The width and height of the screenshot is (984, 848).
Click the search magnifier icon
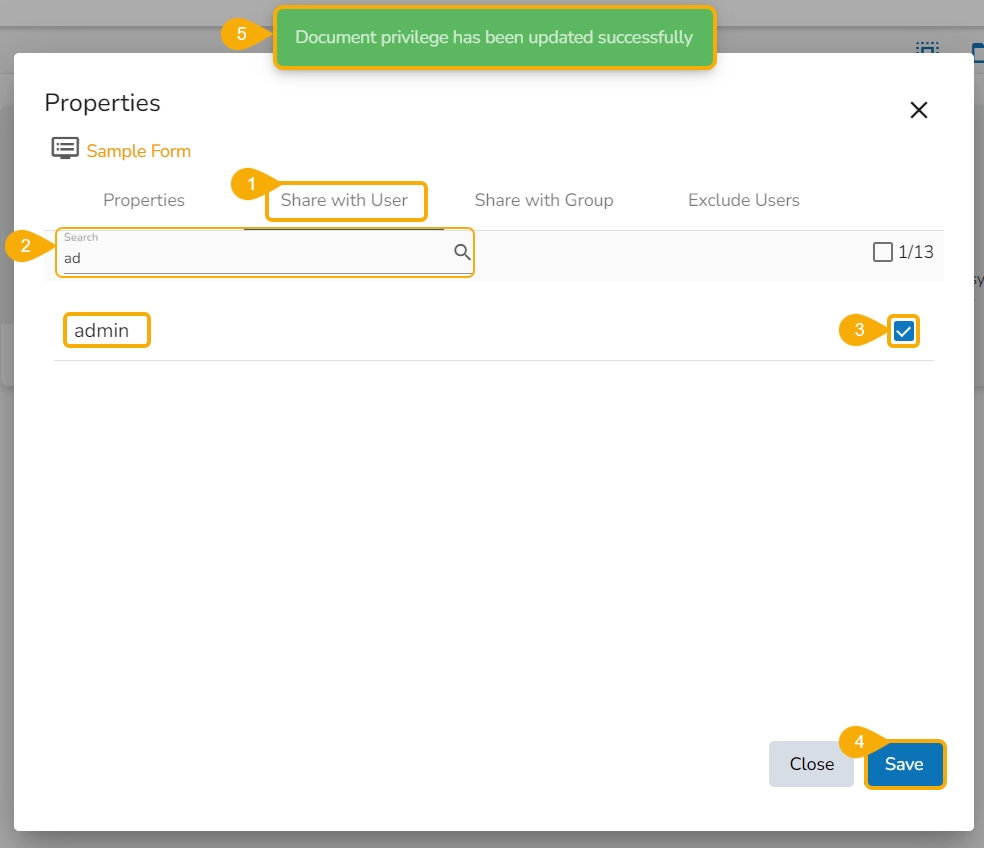[x=462, y=252]
